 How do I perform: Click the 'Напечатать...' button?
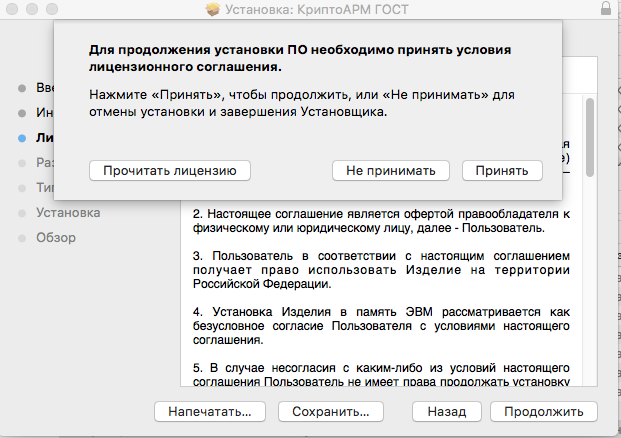coord(210,411)
